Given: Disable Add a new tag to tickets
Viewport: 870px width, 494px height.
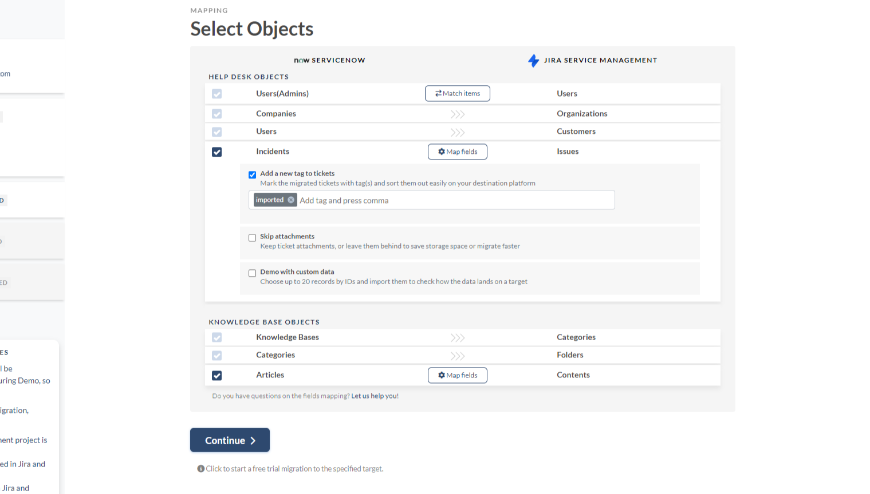Looking at the screenshot, I should point(253,174).
